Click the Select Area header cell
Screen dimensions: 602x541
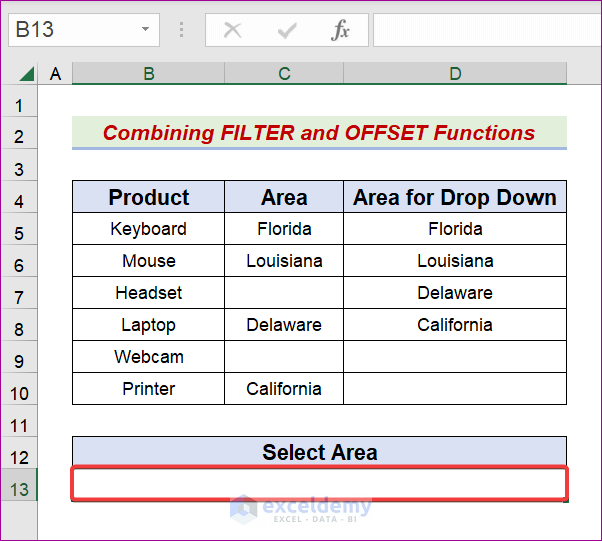click(x=319, y=452)
